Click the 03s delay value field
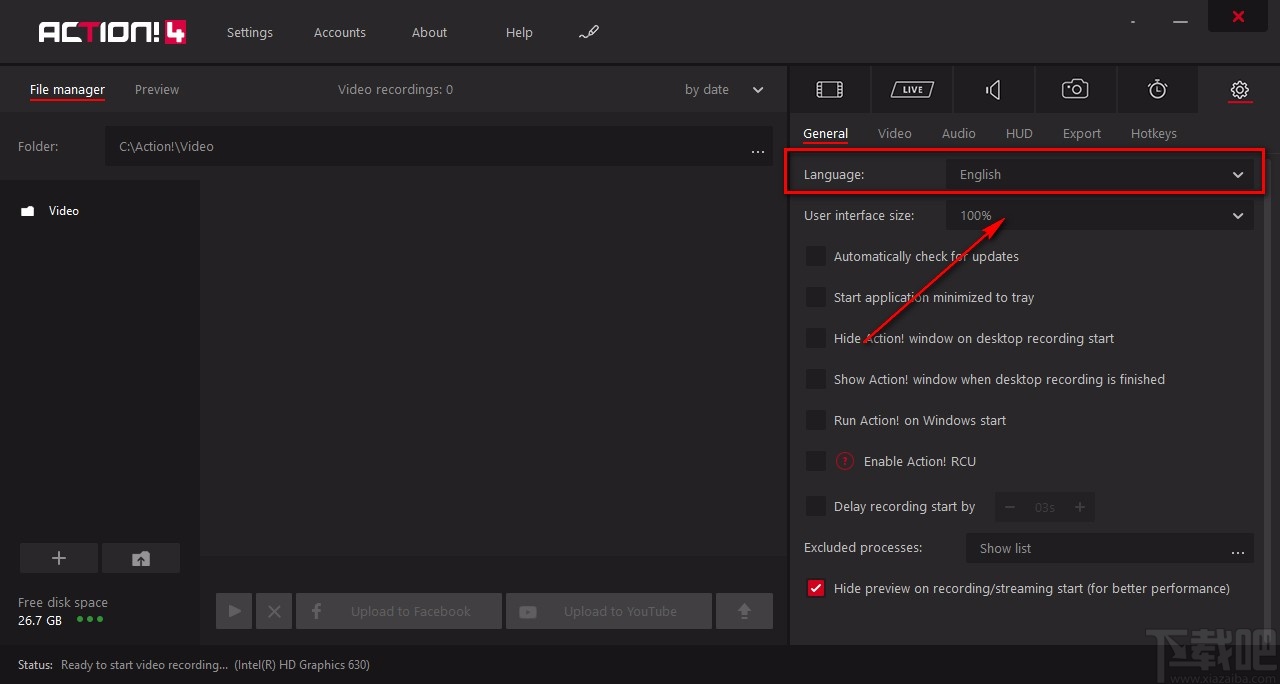The width and height of the screenshot is (1280, 684). pos(1045,507)
